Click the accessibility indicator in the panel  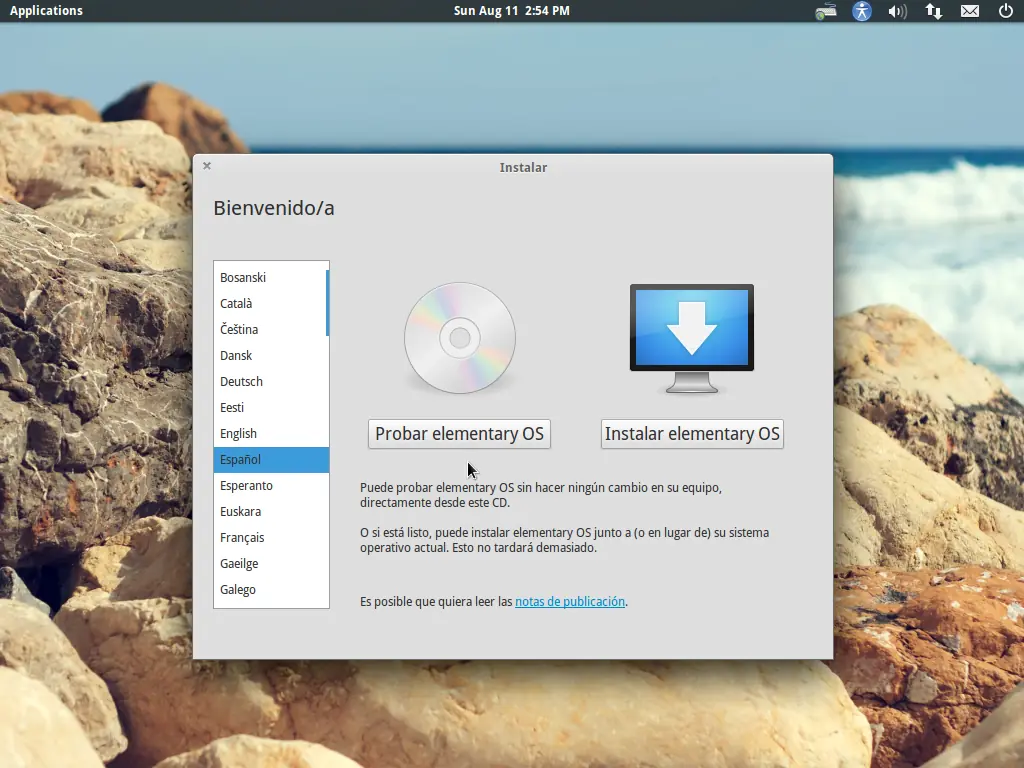point(861,11)
